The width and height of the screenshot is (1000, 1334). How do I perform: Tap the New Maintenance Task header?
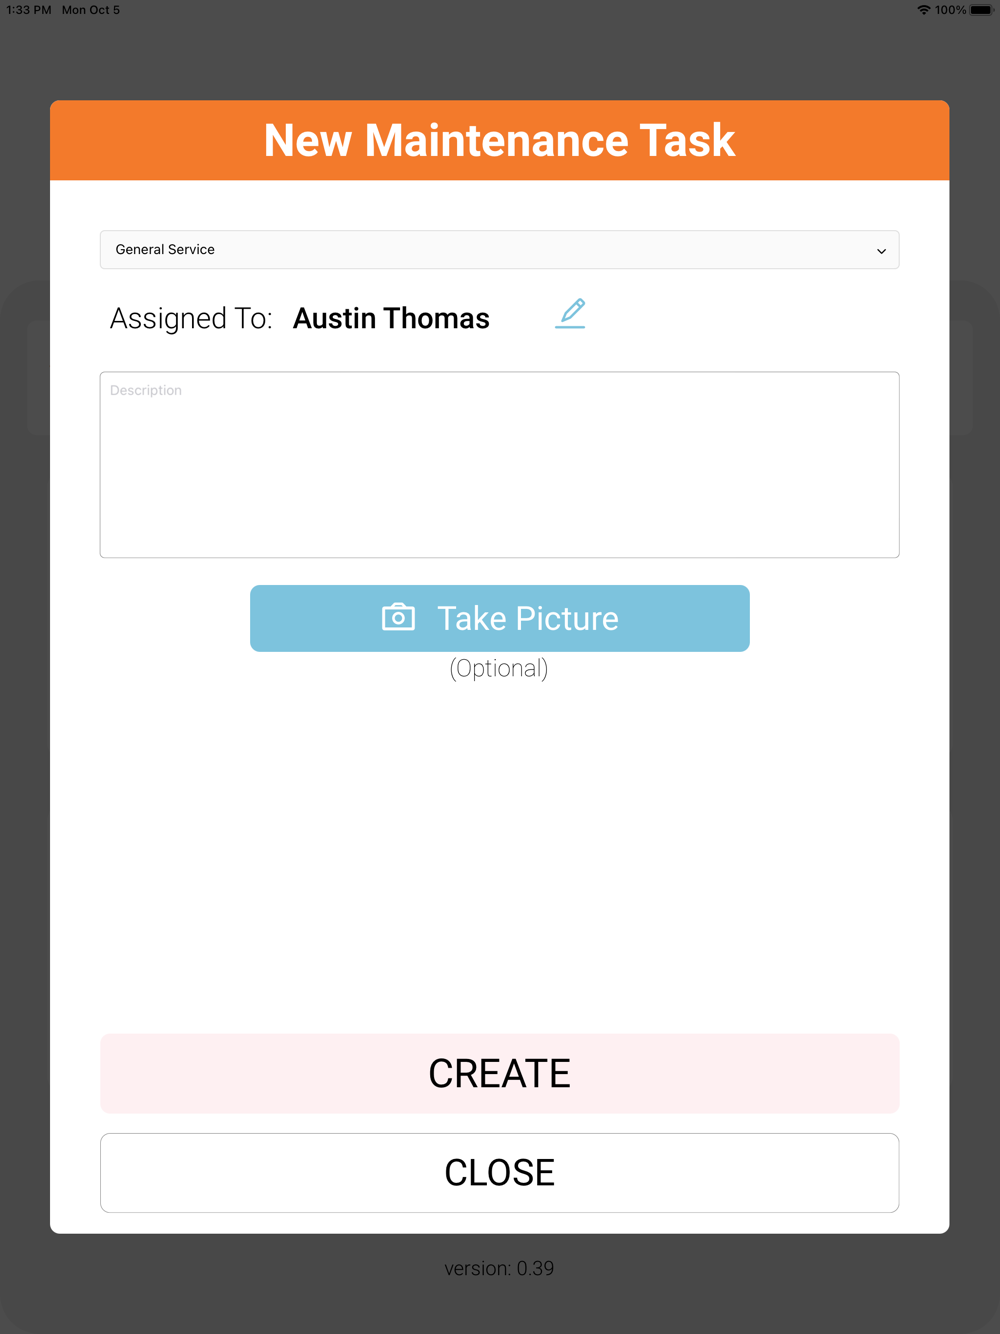tap(499, 140)
